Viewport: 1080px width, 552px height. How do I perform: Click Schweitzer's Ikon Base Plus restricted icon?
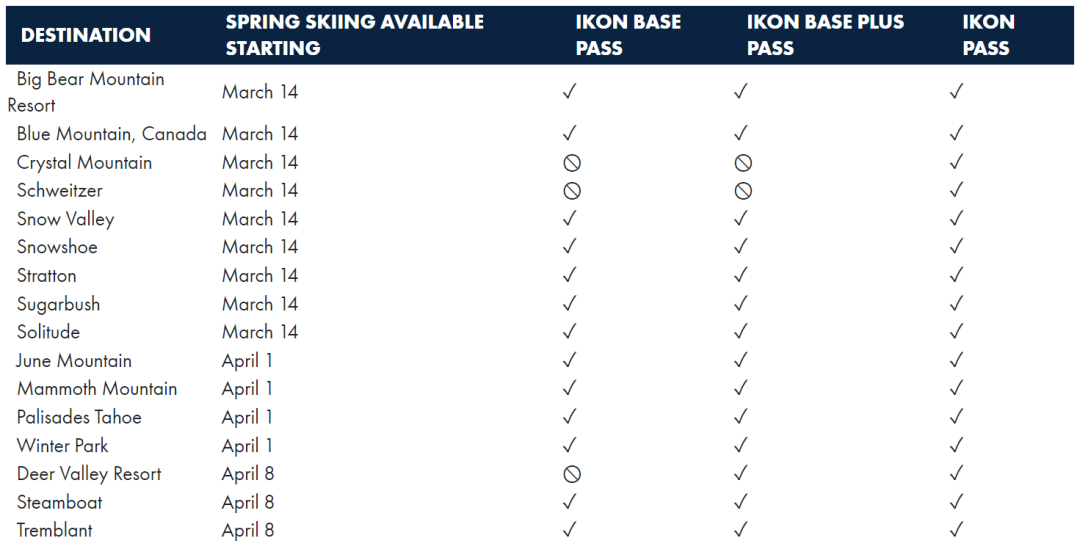(743, 191)
